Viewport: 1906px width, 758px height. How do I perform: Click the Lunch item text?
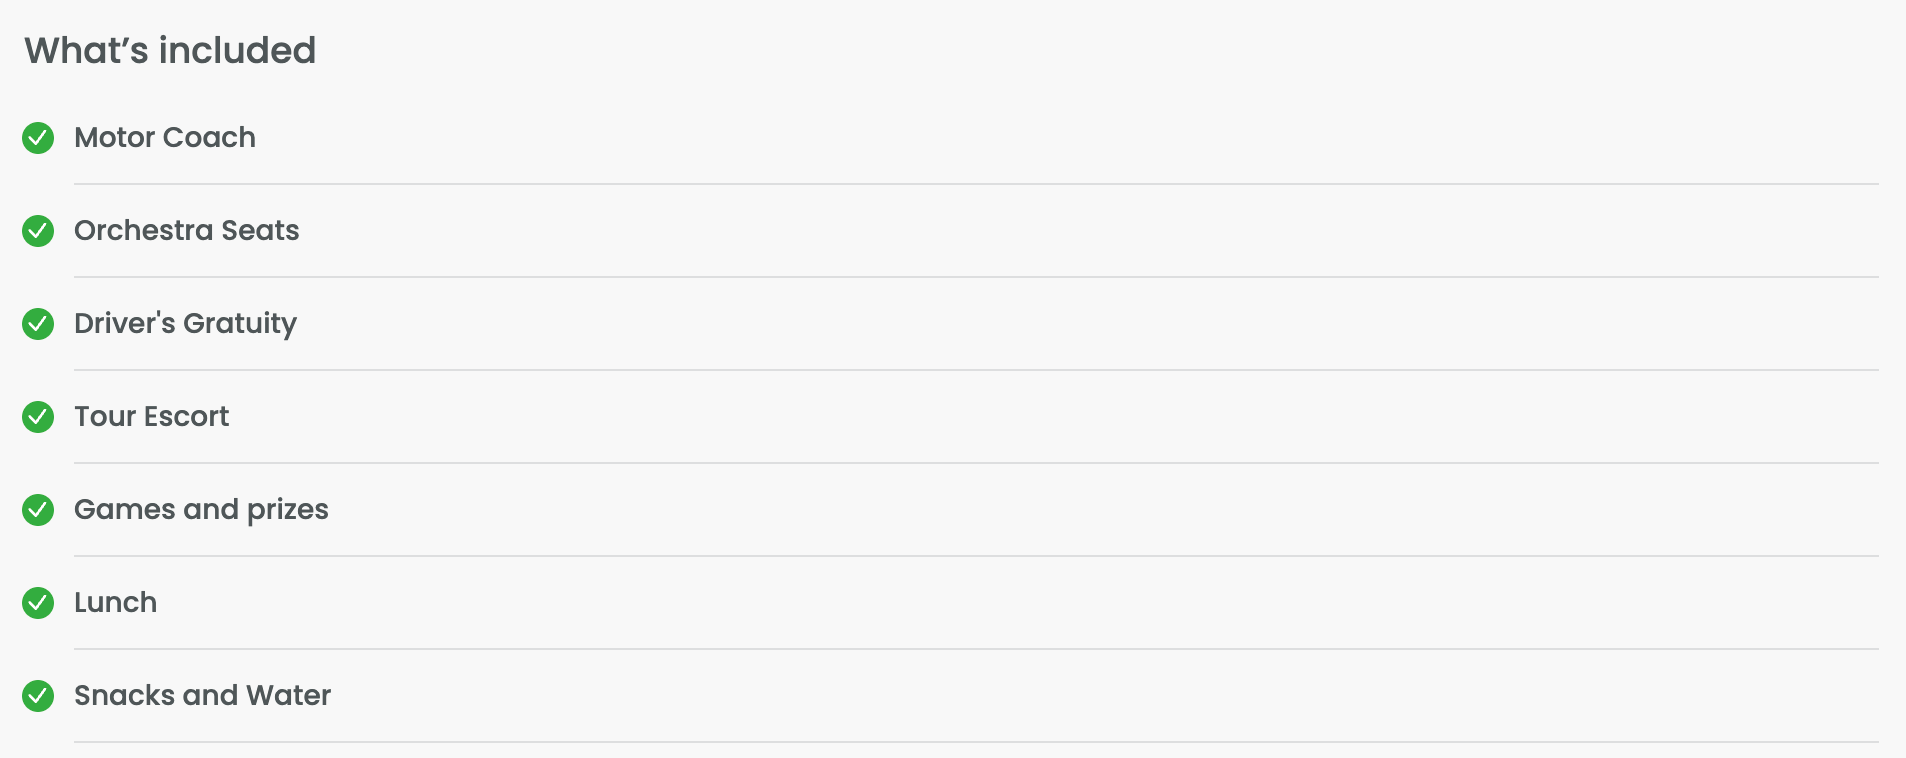tap(116, 602)
